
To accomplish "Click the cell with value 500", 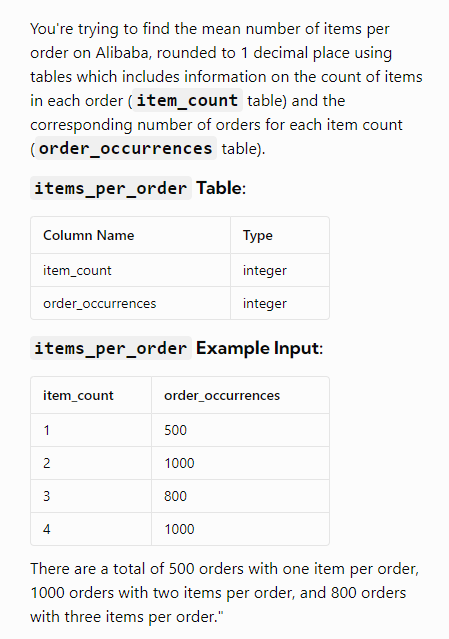I will pyautogui.click(x=240, y=430).
